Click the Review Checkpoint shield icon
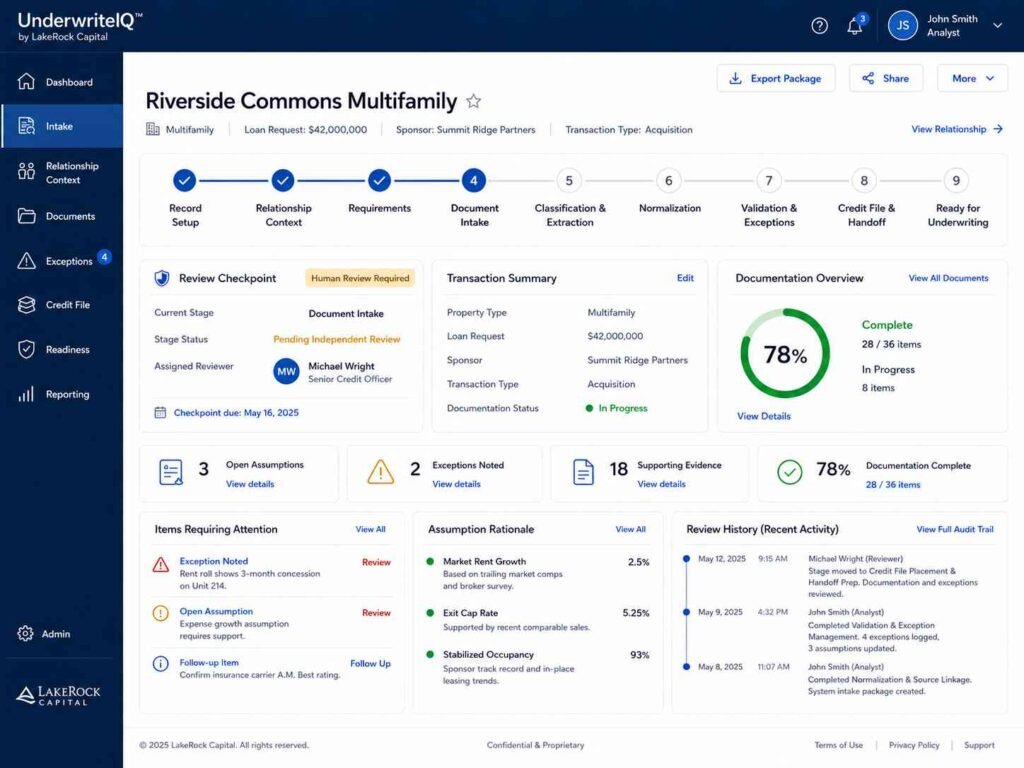This screenshot has height=768, width=1024. tap(161, 278)
